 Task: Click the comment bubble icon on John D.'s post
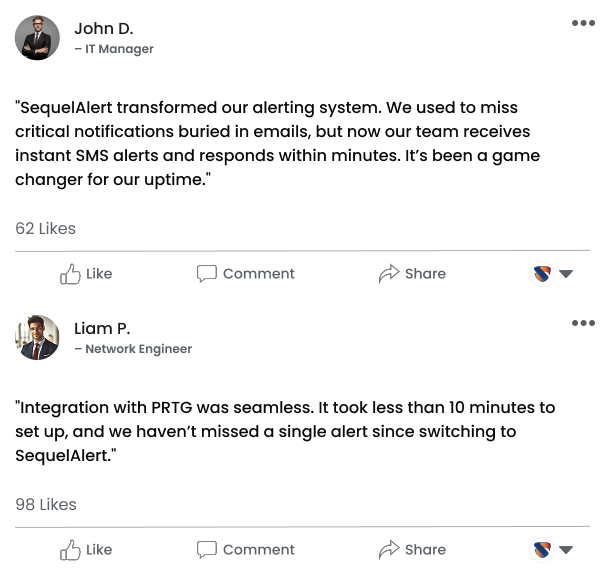point(206,274)
